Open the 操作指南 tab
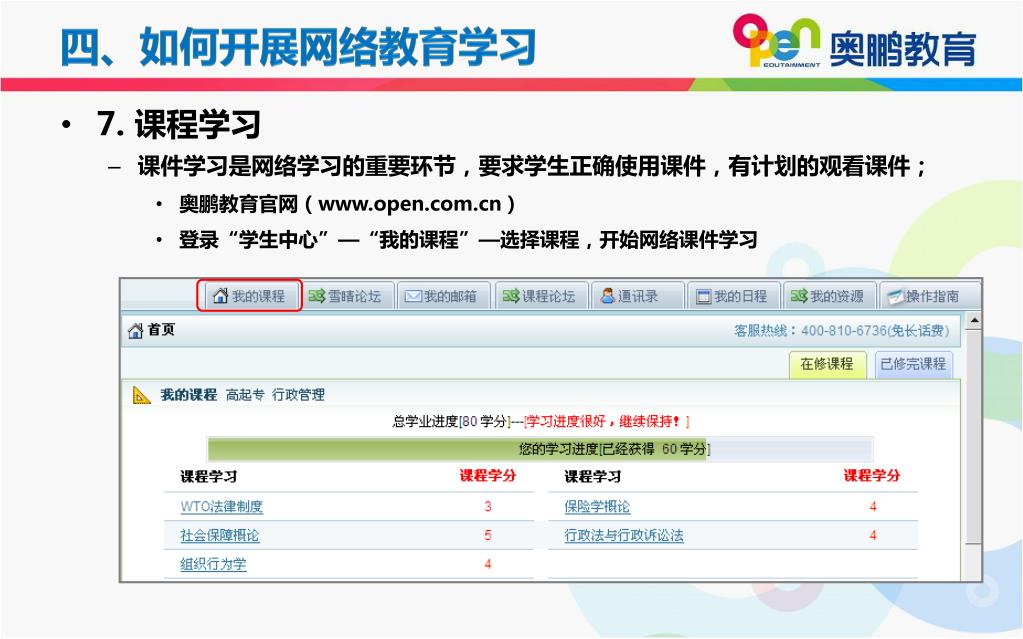This screenshot has height=639, width=1023. (928, 296)
